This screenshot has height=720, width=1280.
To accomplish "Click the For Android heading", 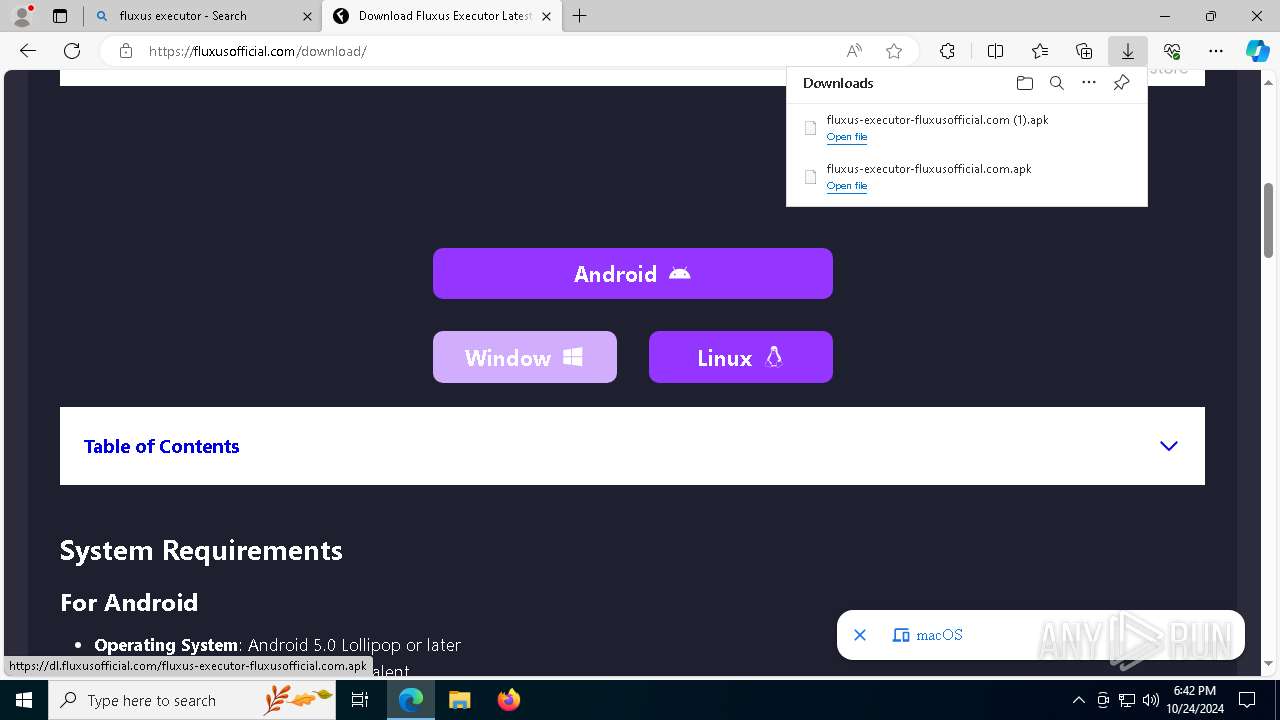I will pos(129,602).
